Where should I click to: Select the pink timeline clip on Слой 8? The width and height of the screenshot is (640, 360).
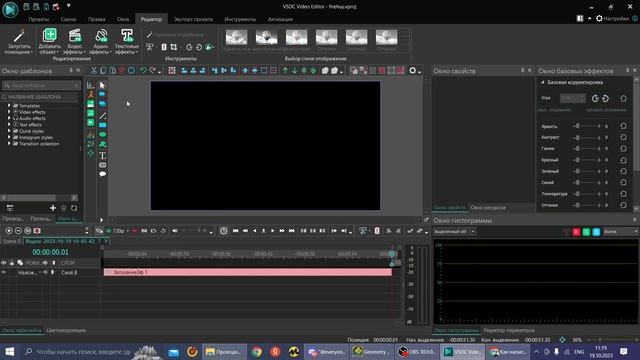tap(247, 272)
